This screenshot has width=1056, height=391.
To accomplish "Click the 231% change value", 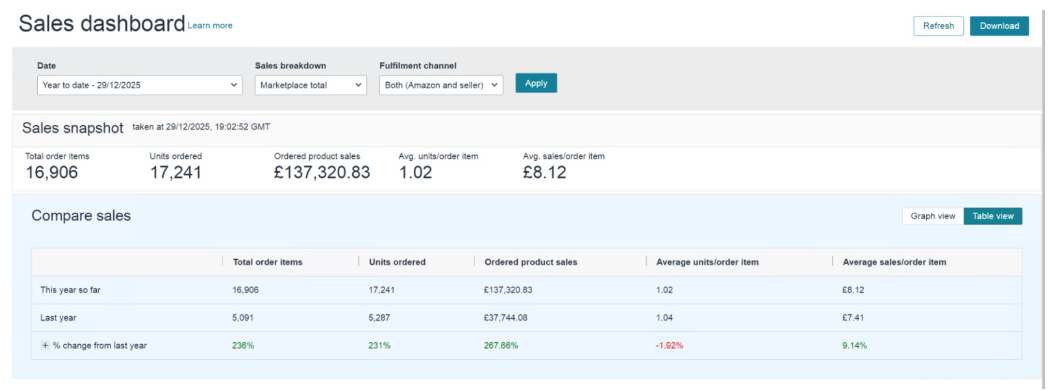I will pos(379,345).
